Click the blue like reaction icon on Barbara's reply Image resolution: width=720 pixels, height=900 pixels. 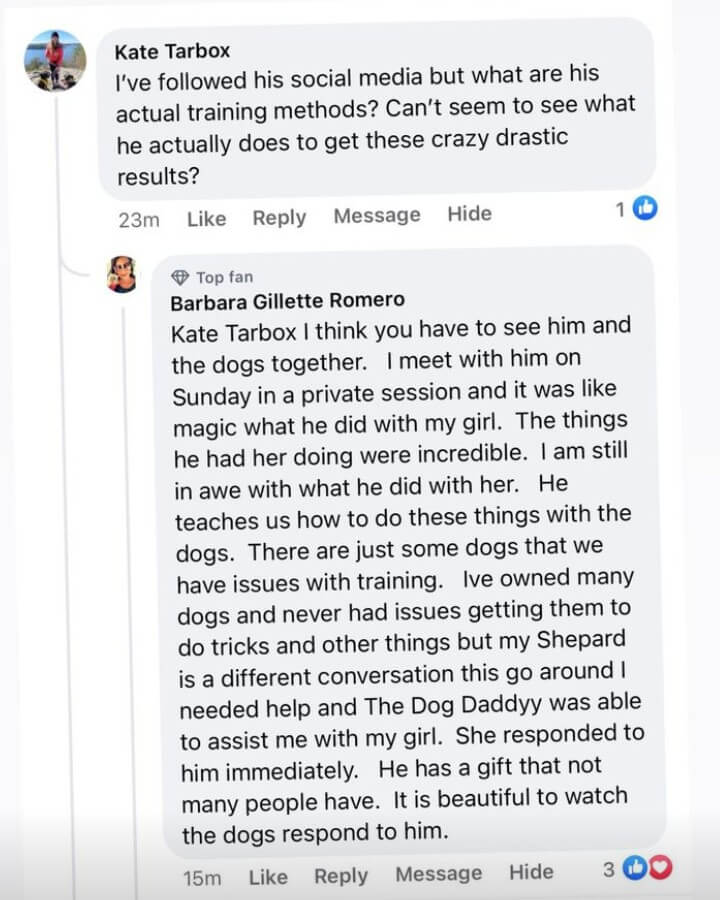(635, 870)
